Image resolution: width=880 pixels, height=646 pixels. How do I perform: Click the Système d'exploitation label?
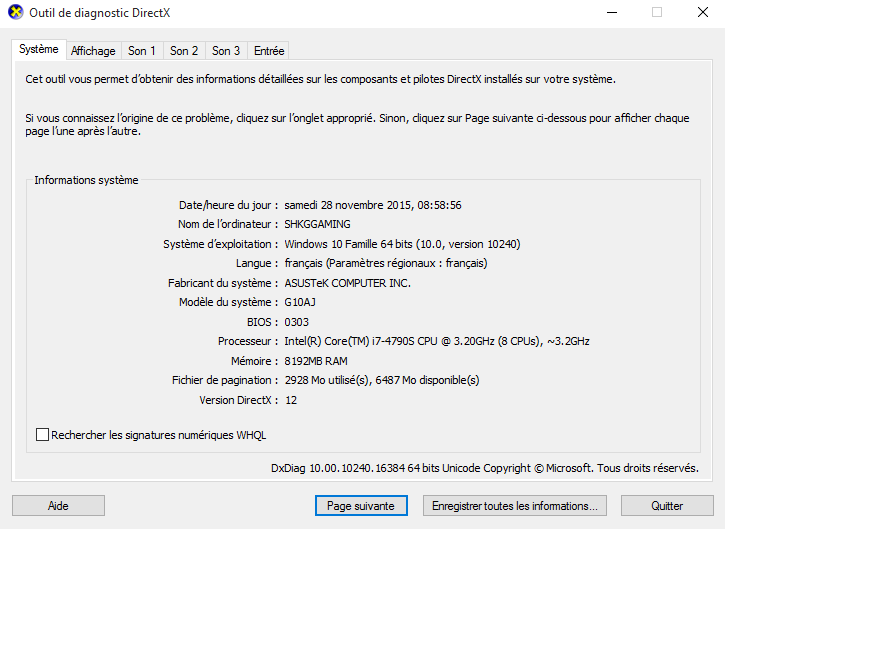221,244
